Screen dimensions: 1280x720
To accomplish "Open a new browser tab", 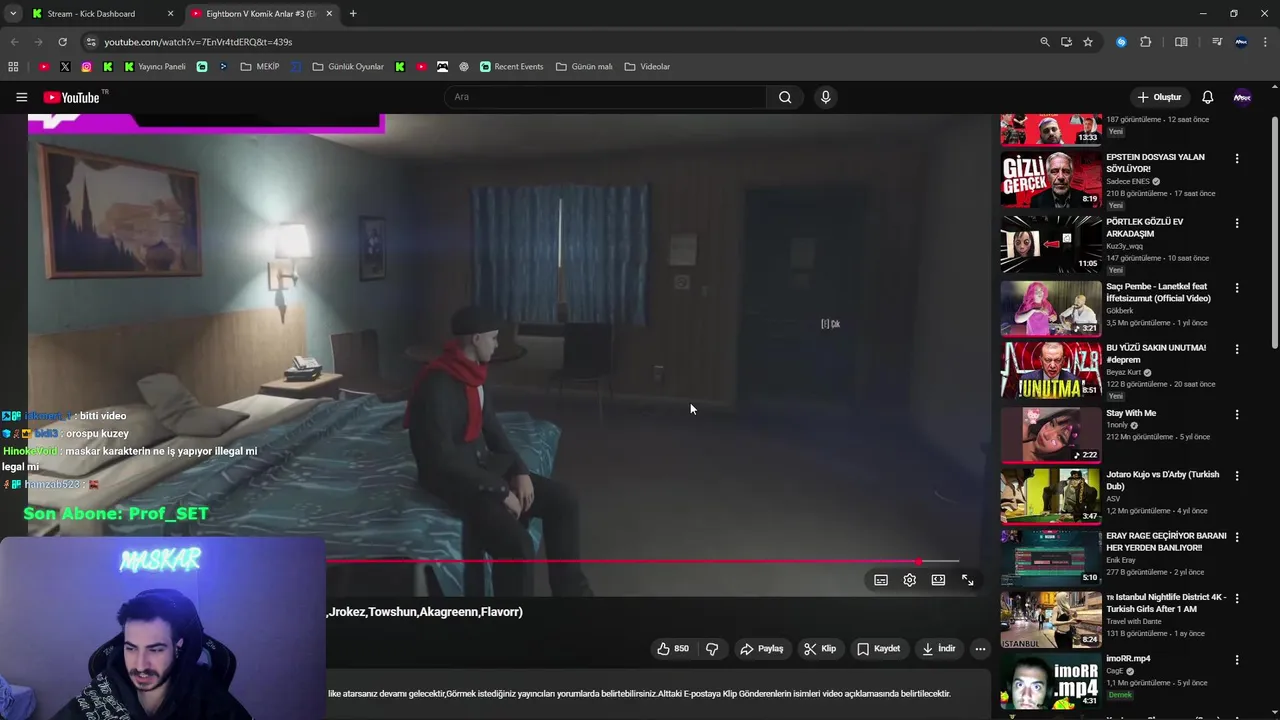I will click(353, 14).
